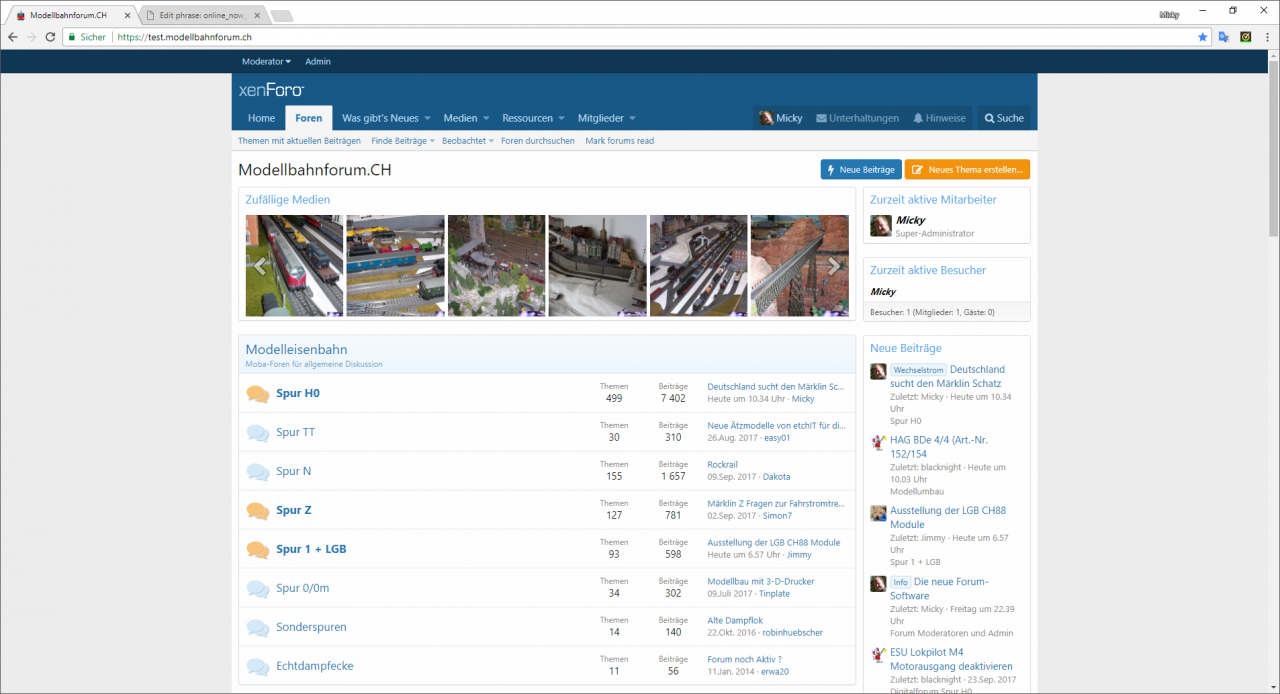Click the secure padlock icon in address bar
Image resolution: width=1280 pixels, height=694 pixels.
pyautogui.click(x=71, y=37)
